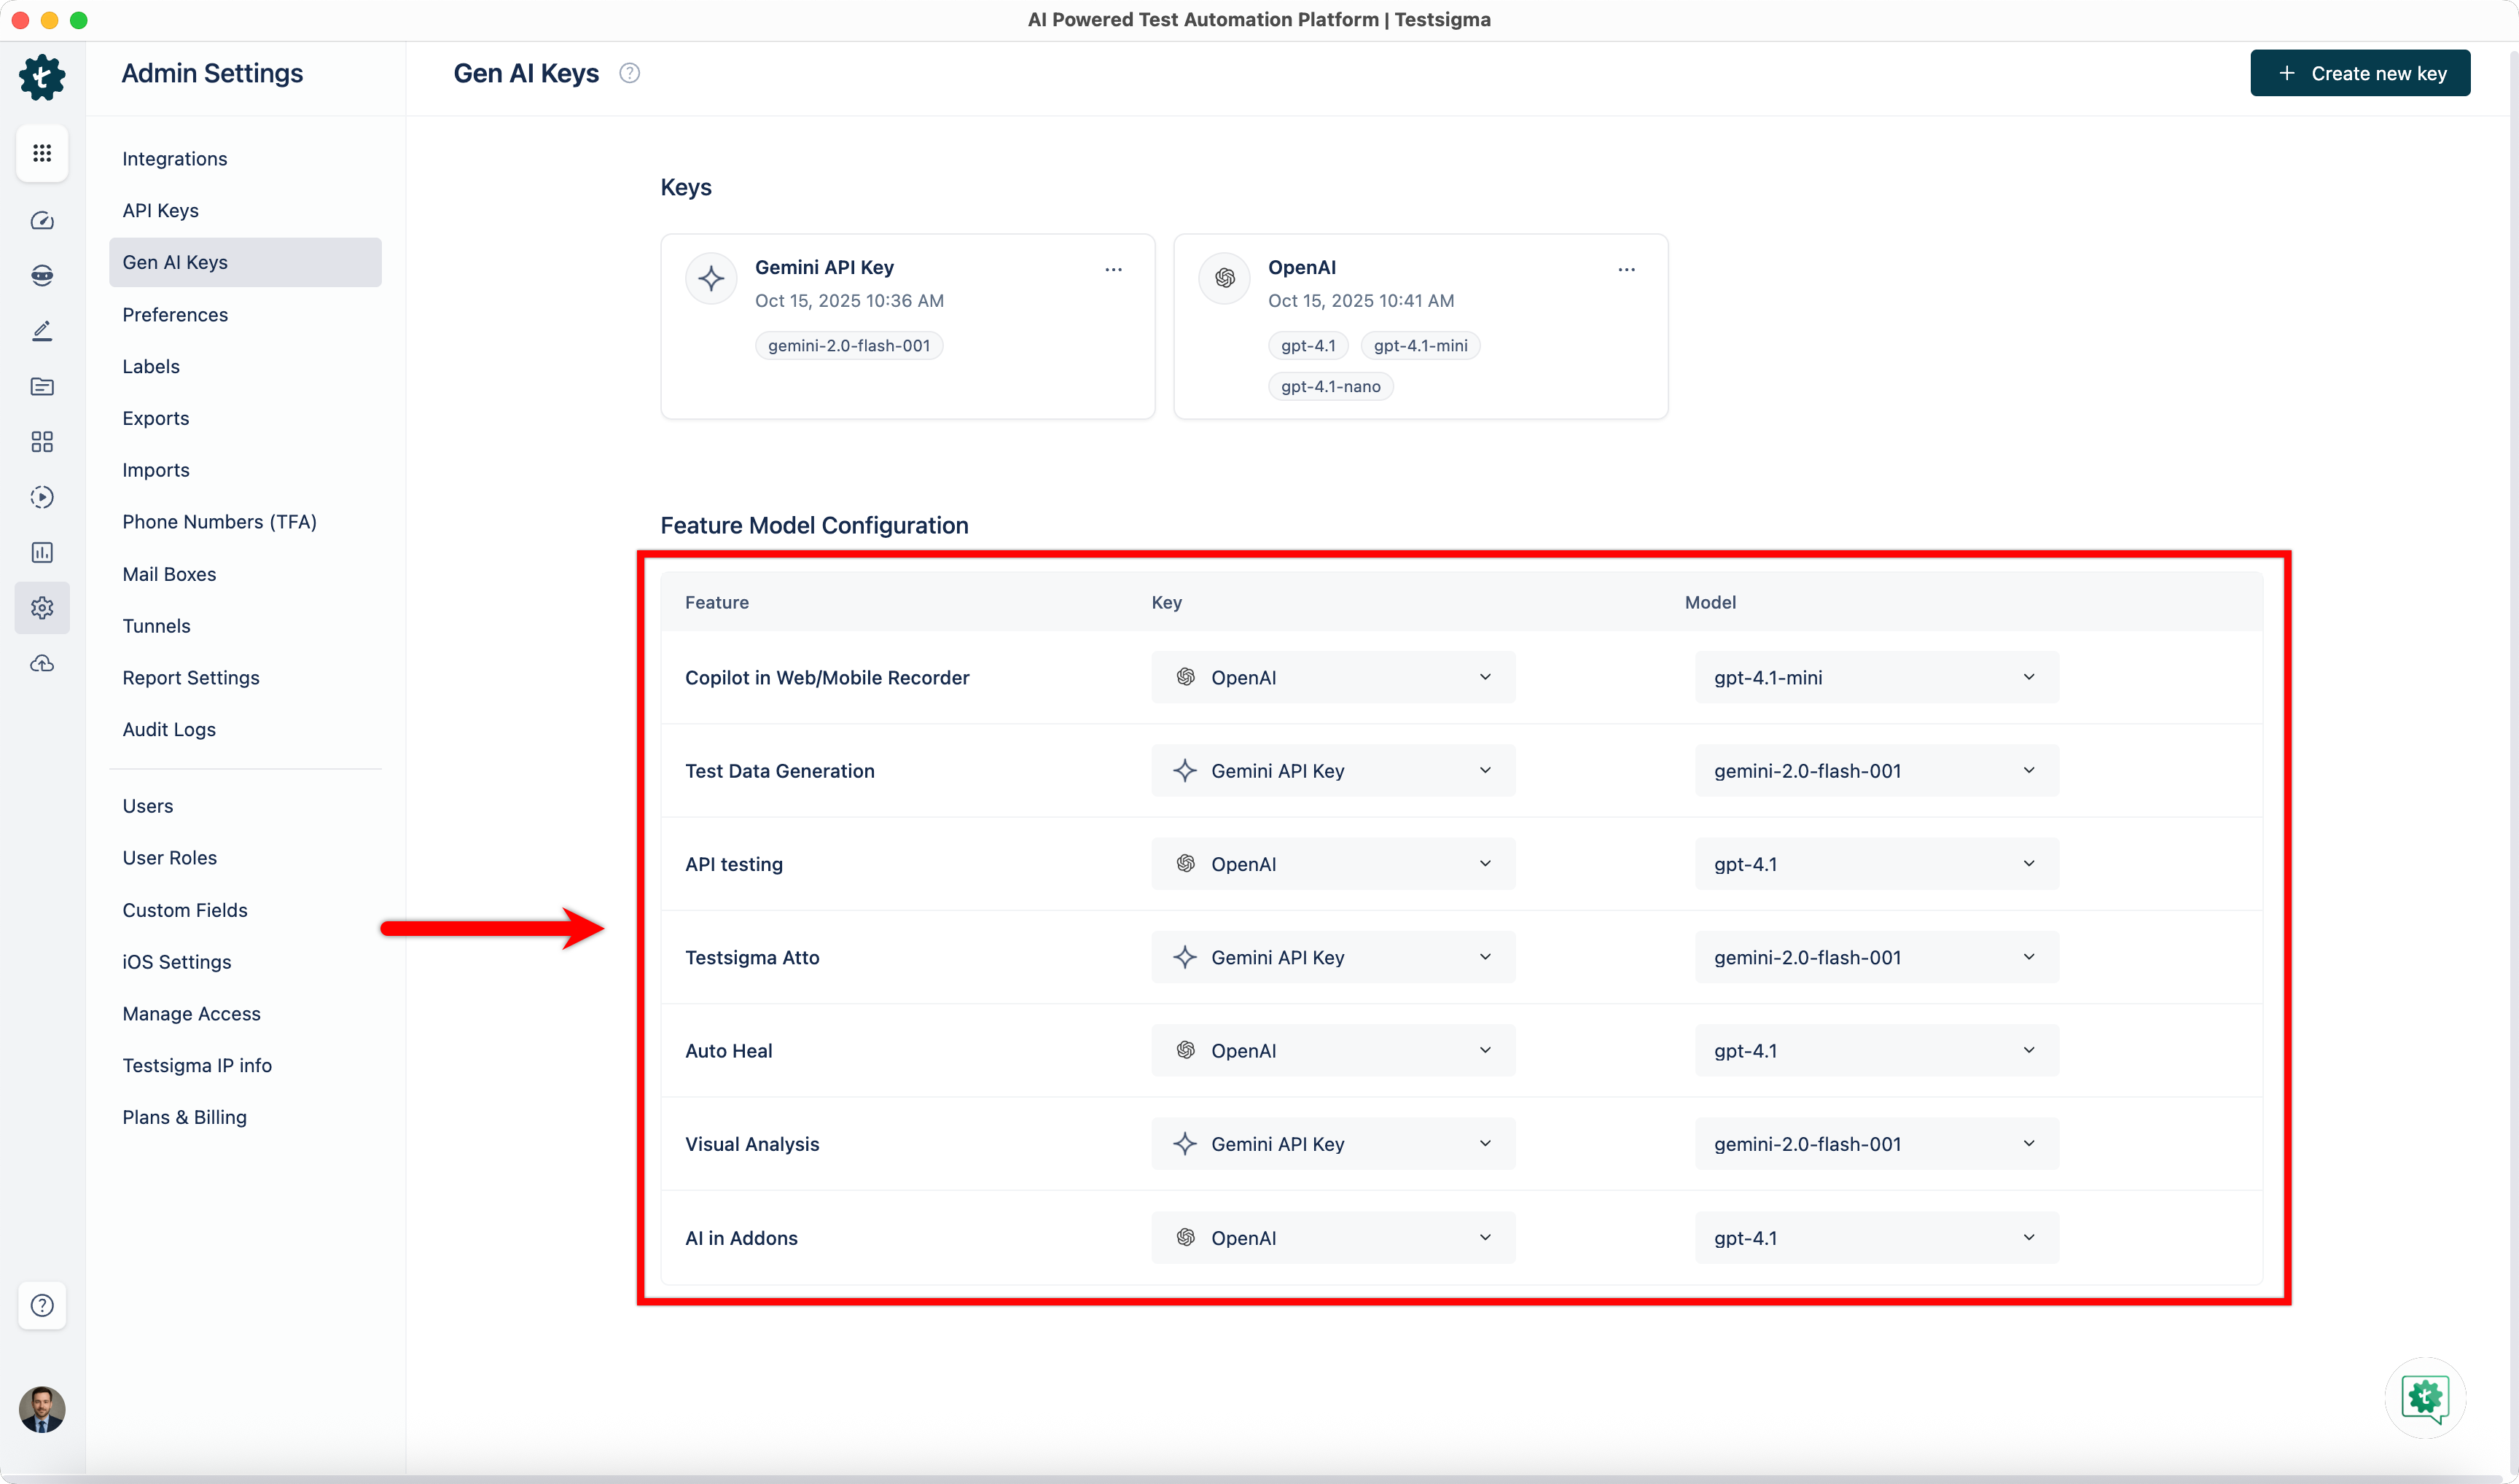Screen dimensions: 2519x1484
Task: Click the user profile avatar
Action: coord(42,1409)
